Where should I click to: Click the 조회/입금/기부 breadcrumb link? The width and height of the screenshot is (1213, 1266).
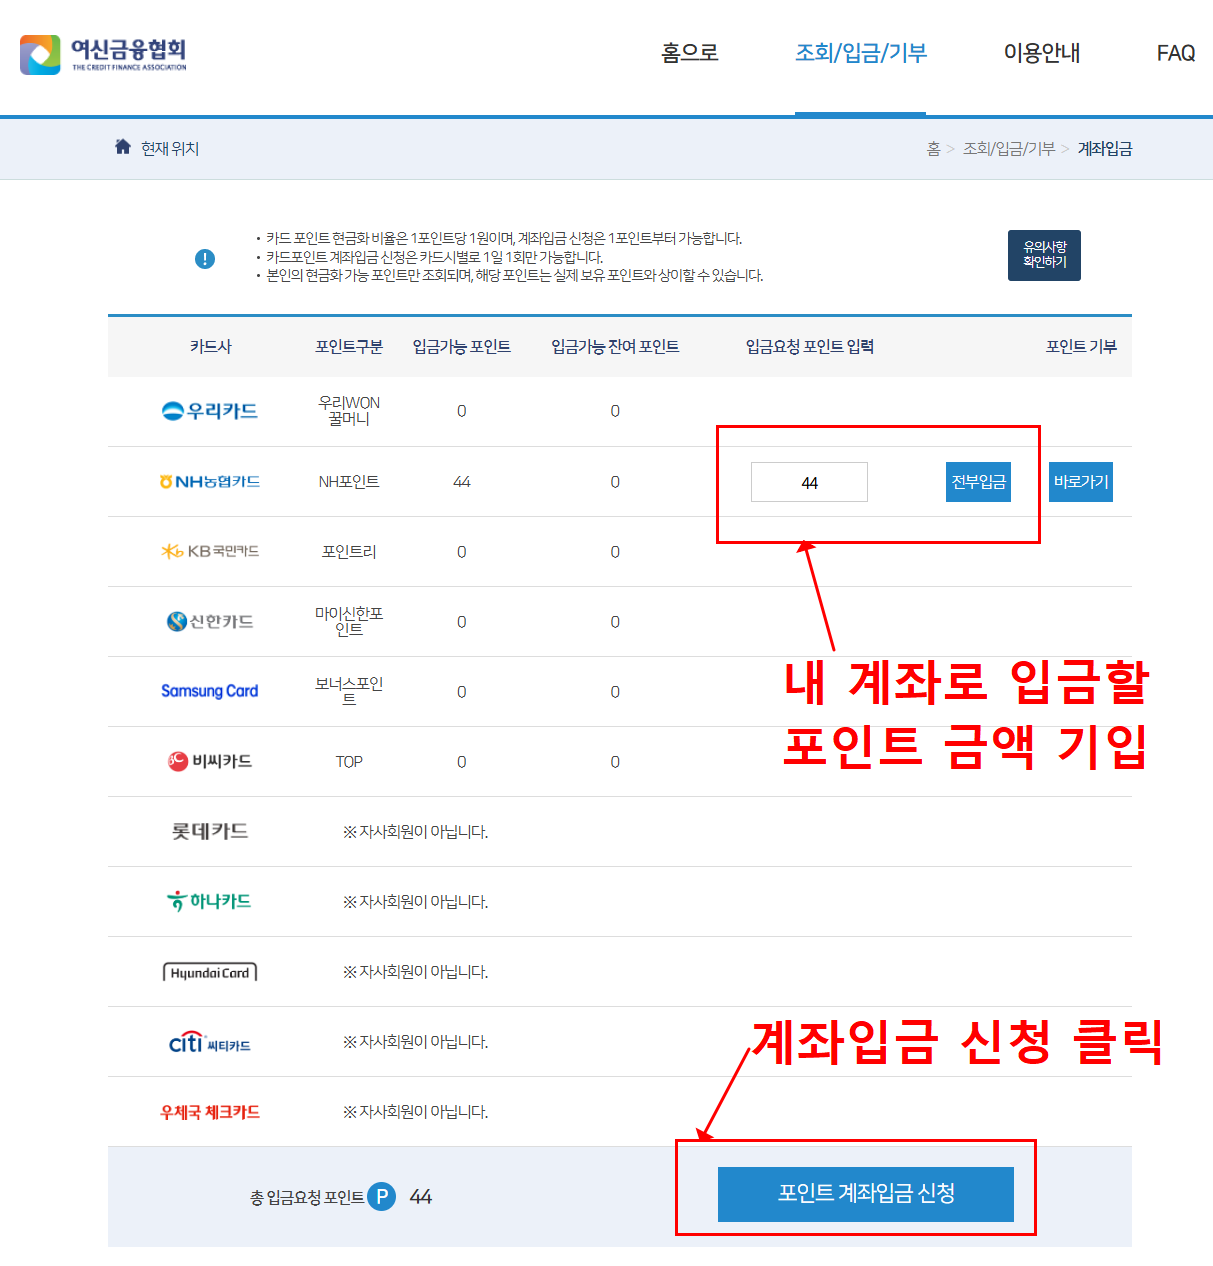(1009, 148)
